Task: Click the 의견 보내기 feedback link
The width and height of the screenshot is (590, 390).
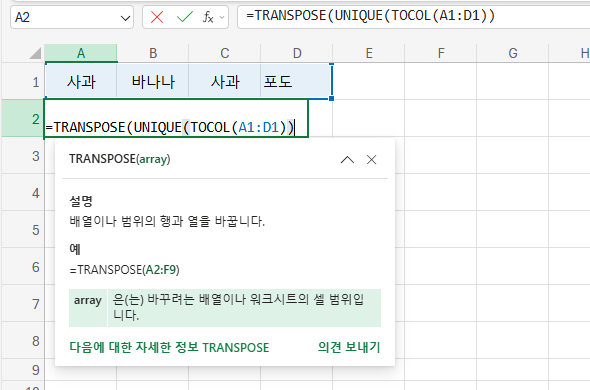Action: [349, 347]
